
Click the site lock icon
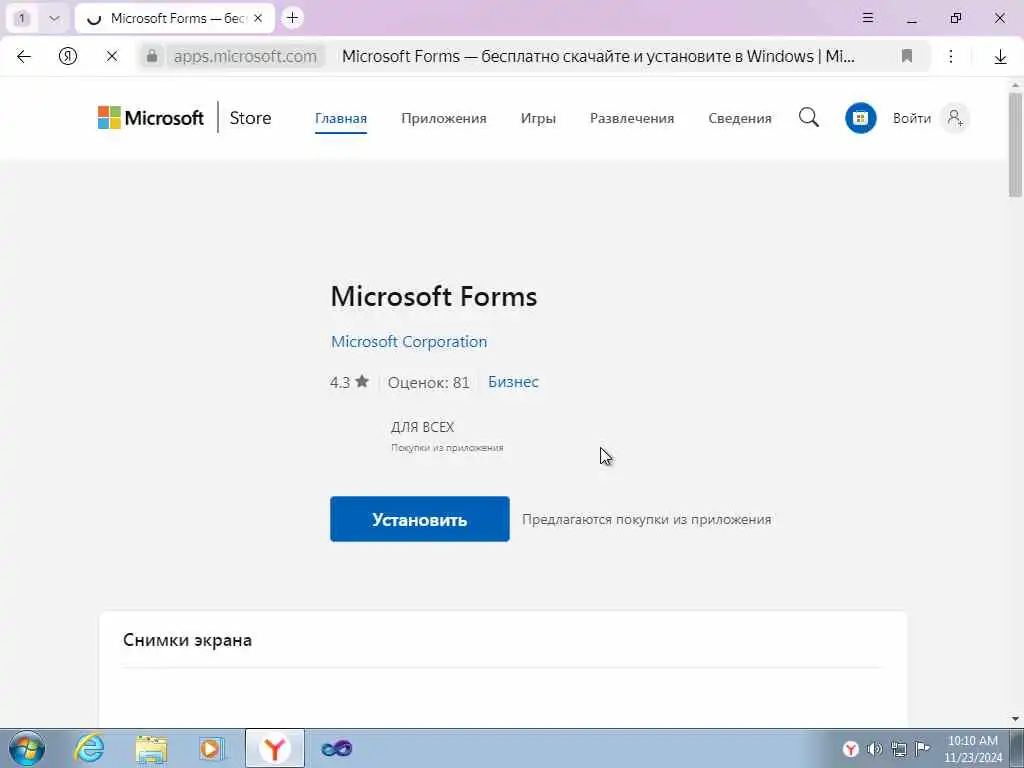click(152, 57)
